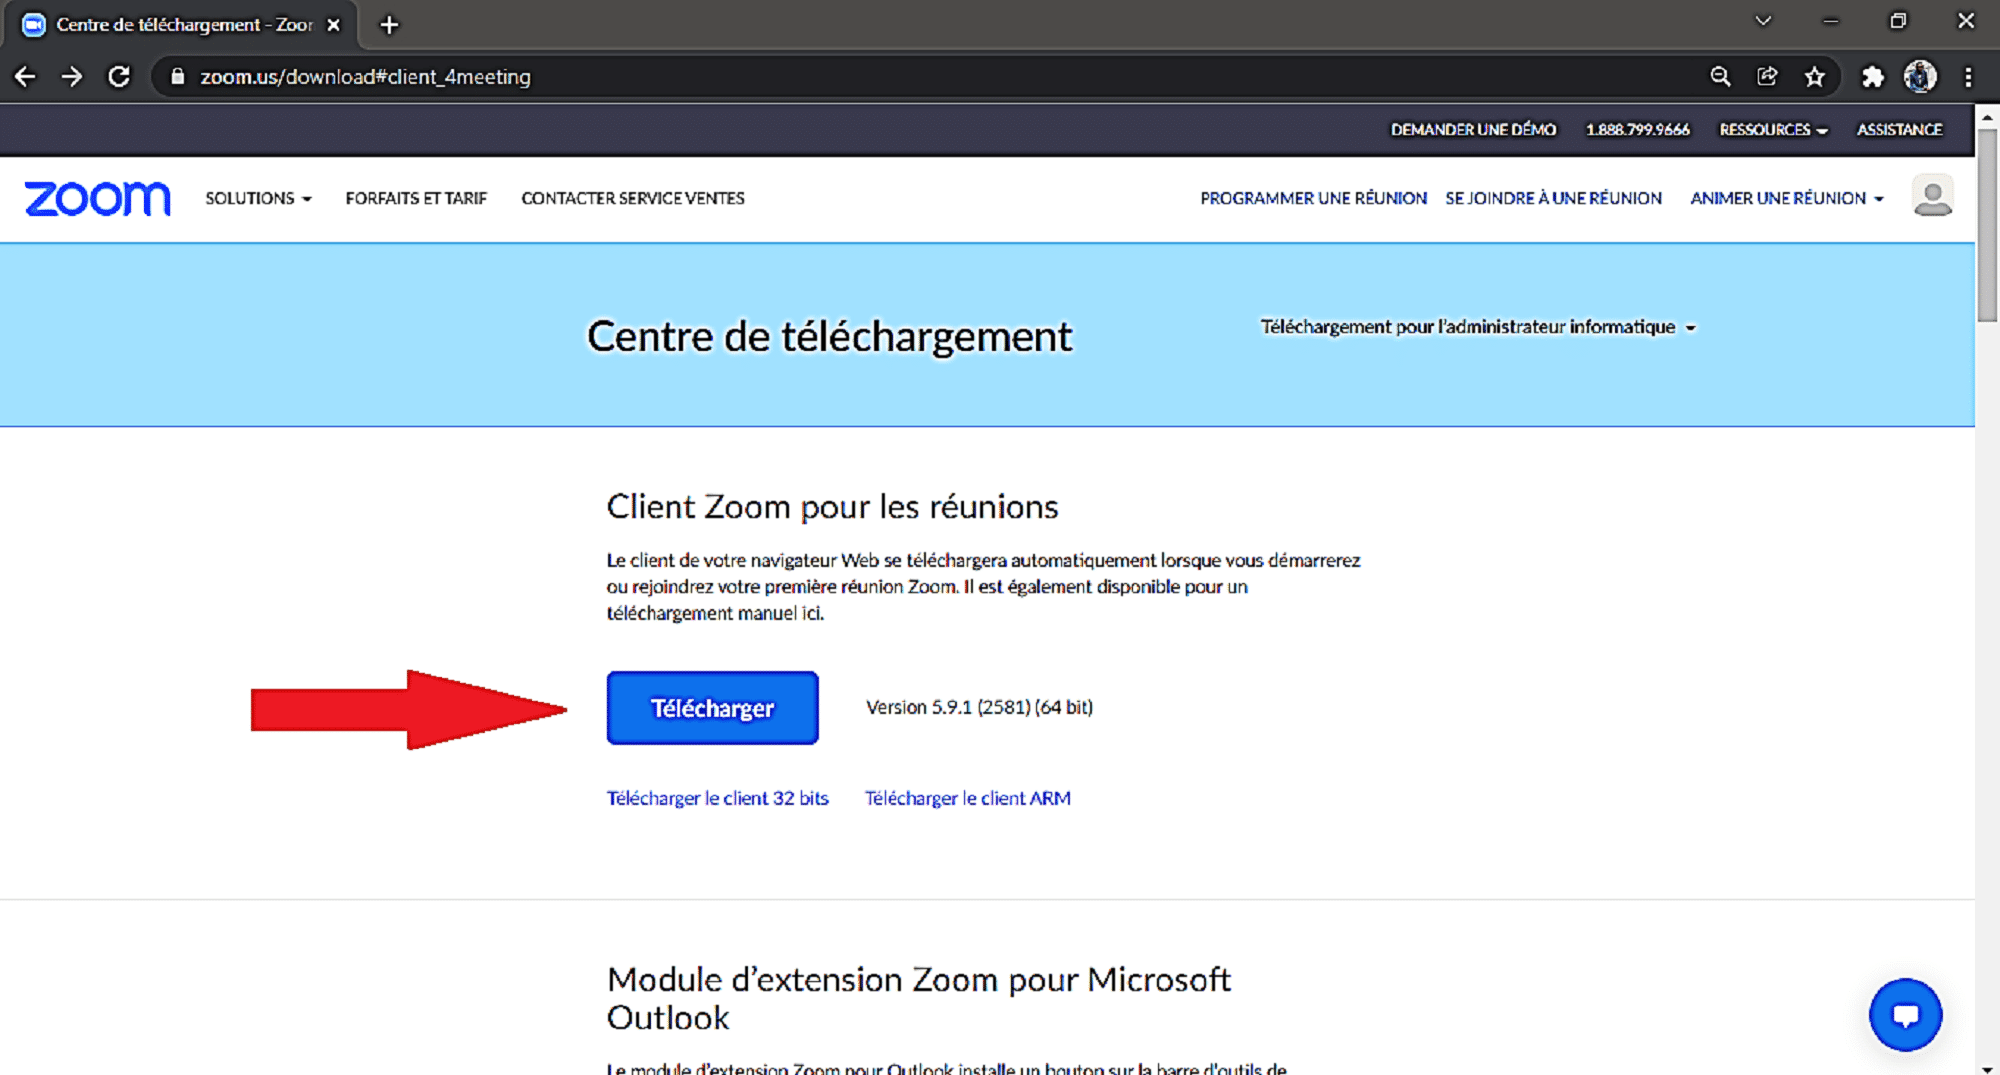Restore down the browser window
The height and width of the screenshot is (1075, 2000).
click(x=1898, y=21)
